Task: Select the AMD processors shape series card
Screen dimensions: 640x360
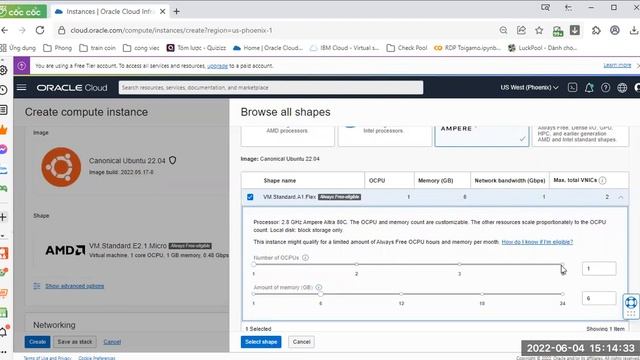Action: click(287, 136)
